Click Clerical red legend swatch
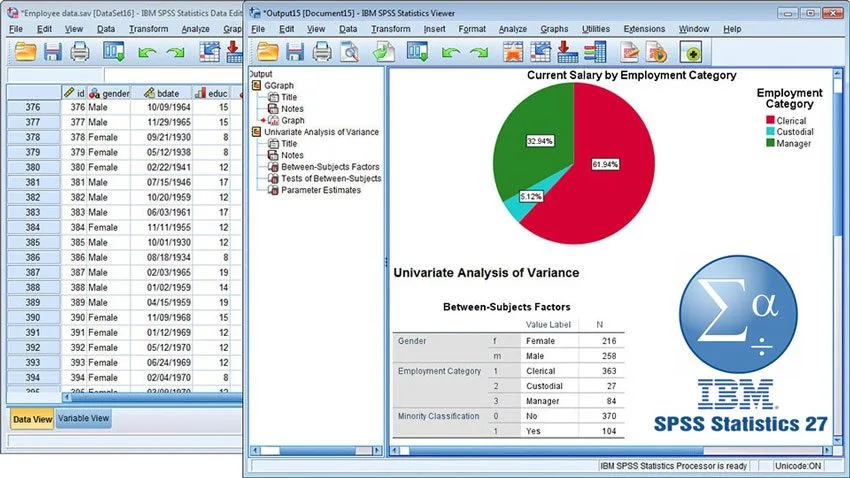This screenshot has width=850, height=478. pos(770,120)
